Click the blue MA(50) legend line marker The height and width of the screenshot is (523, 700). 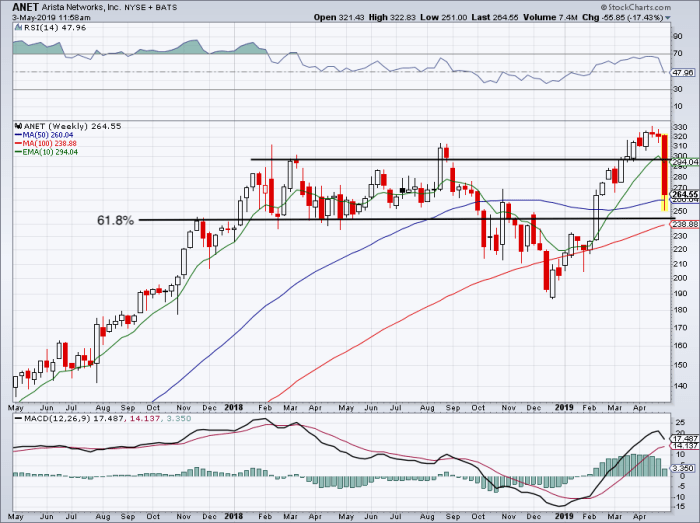(x=18, y=135)
